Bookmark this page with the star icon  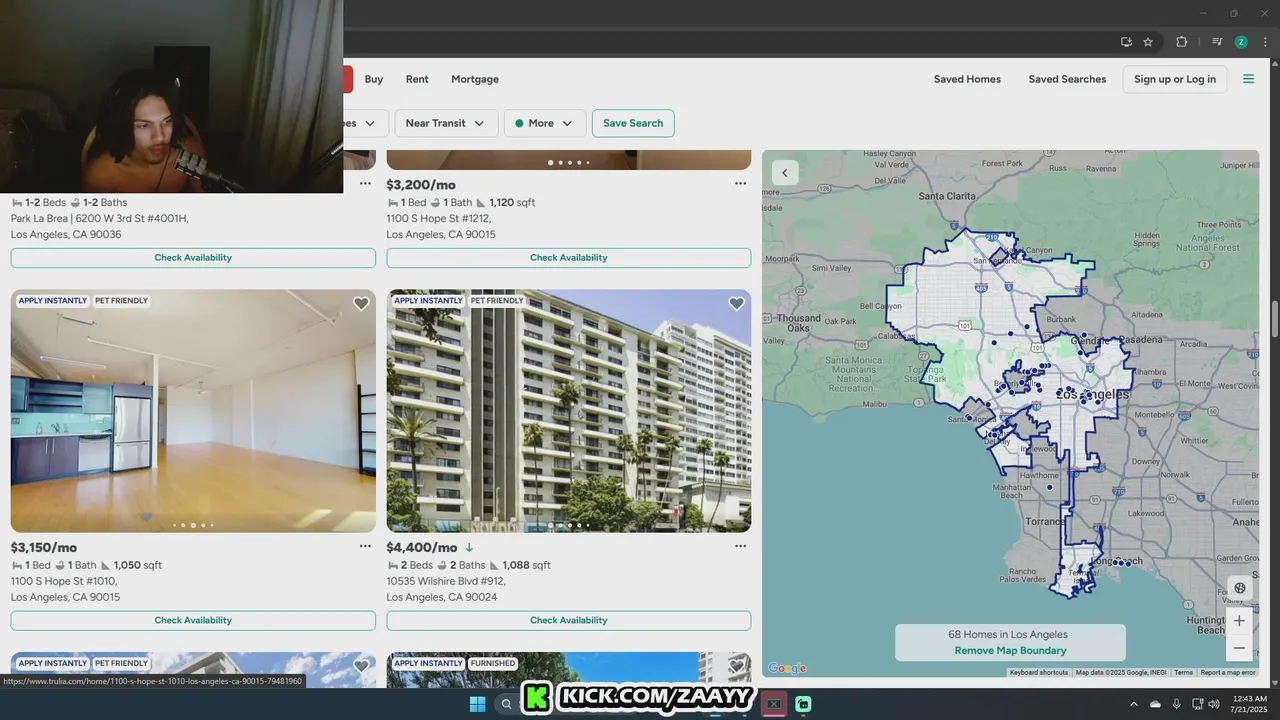point(1148,42)
